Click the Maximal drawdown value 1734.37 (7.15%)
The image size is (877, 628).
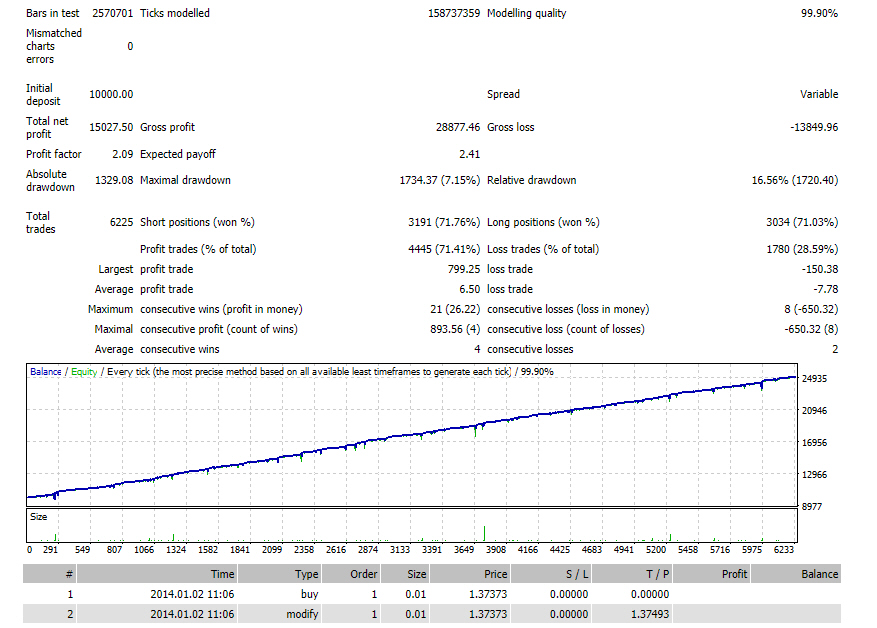[x=440, y=180]
